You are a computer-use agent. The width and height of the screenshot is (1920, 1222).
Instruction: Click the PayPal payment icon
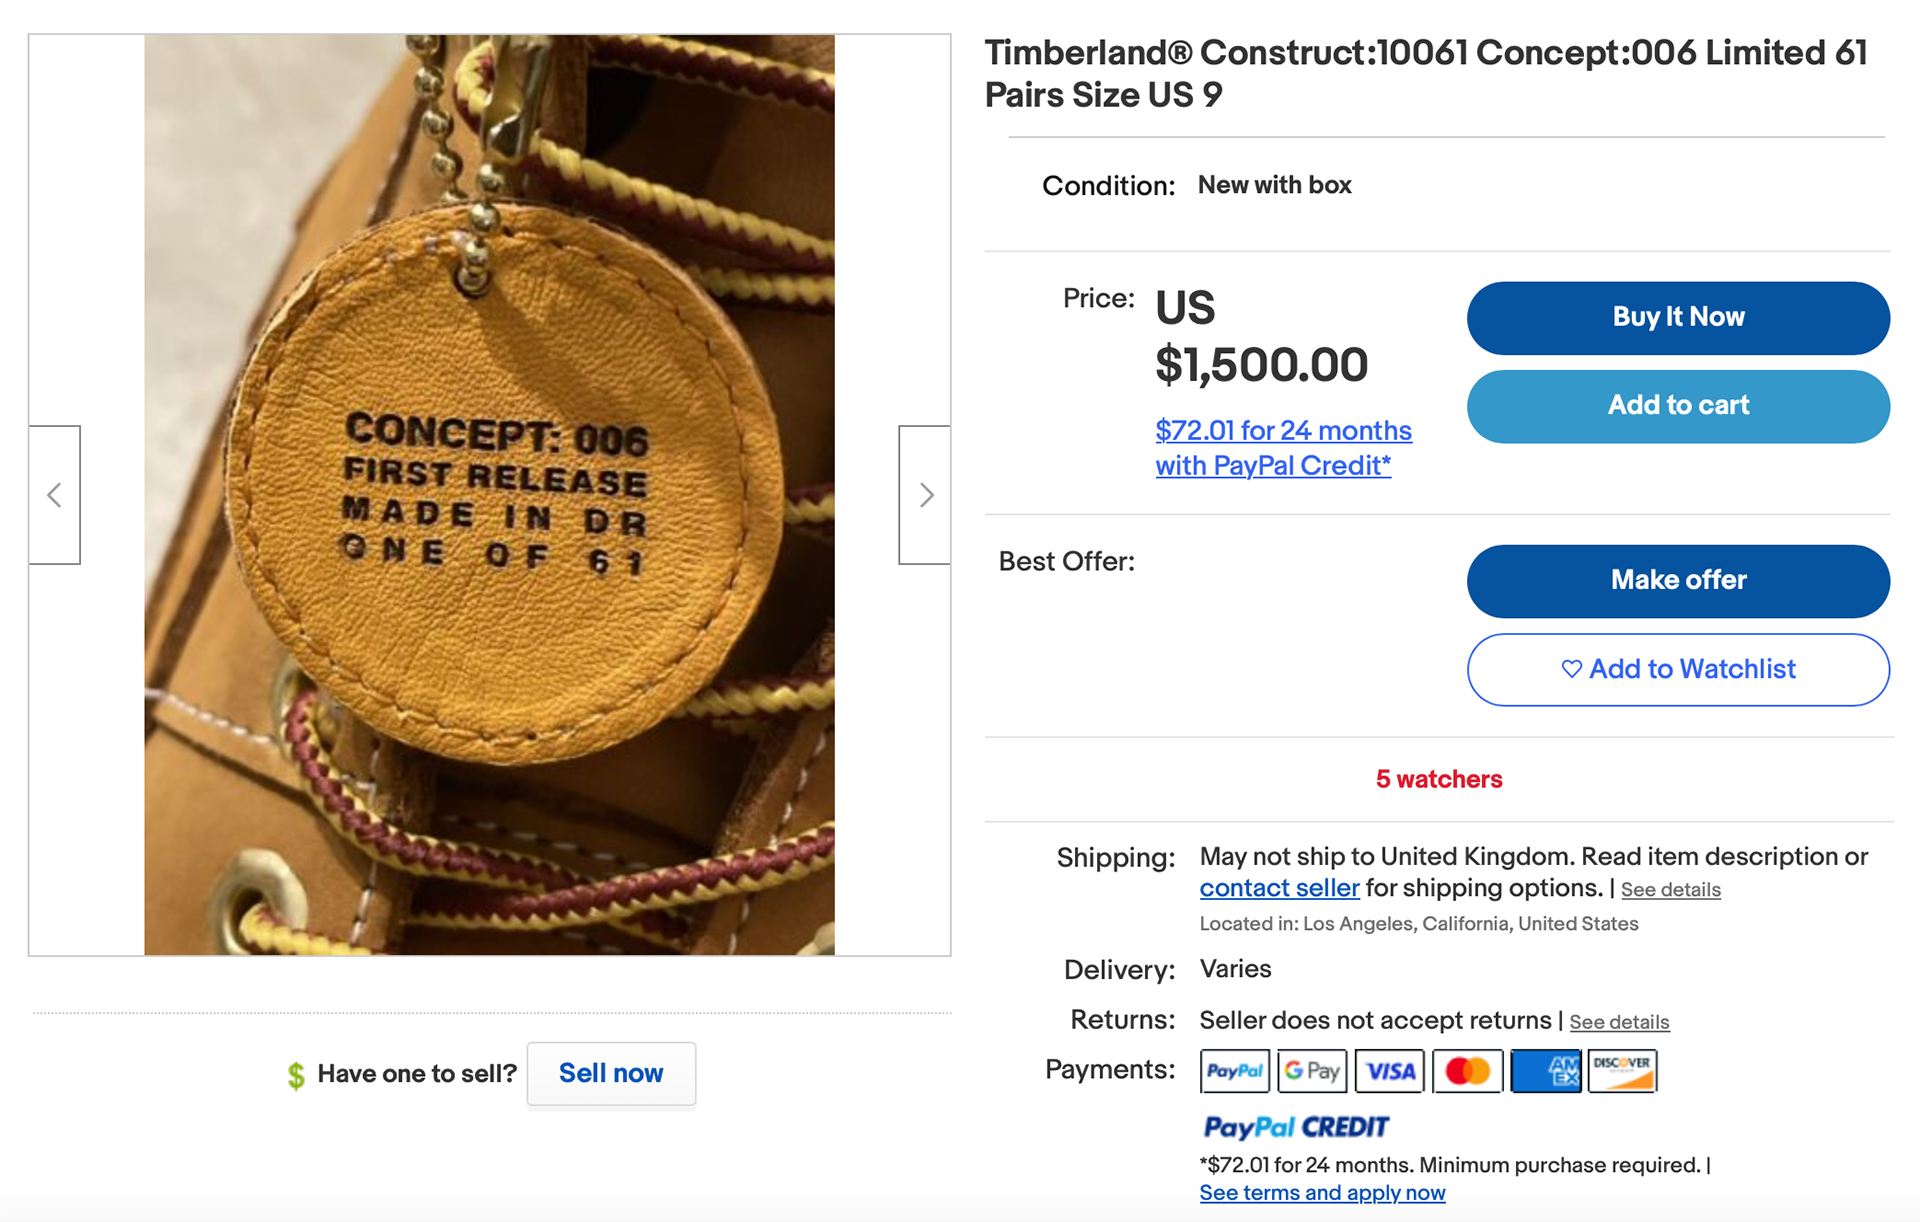1235,1071
